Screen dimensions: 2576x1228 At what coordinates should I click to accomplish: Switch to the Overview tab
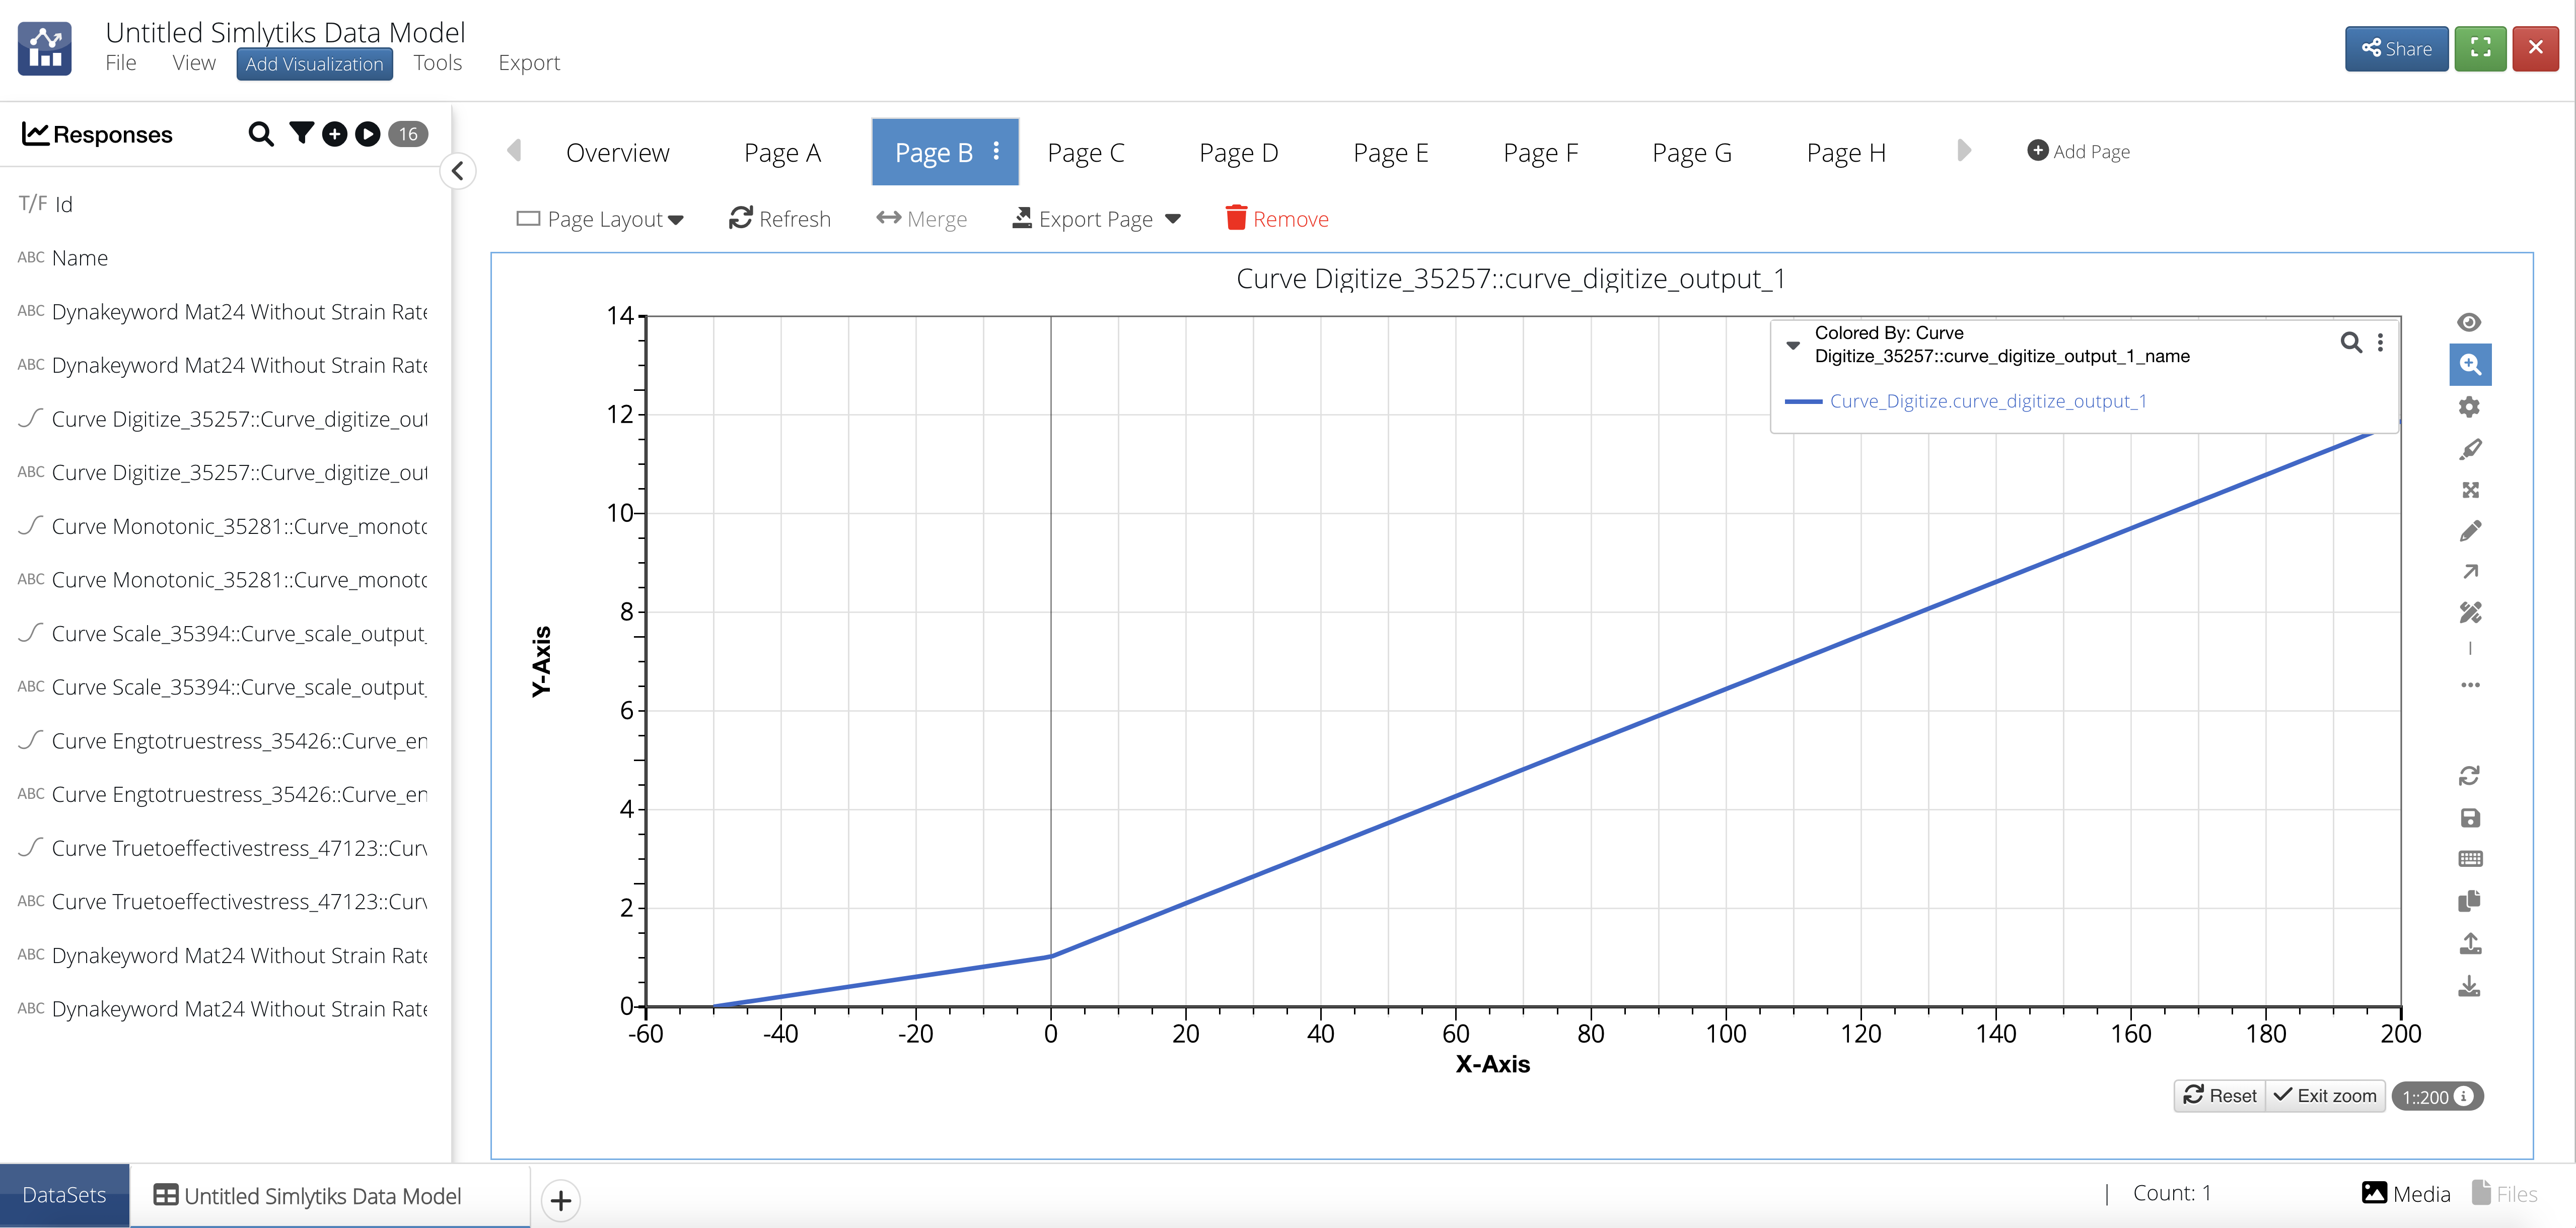(x=618, y=152)
